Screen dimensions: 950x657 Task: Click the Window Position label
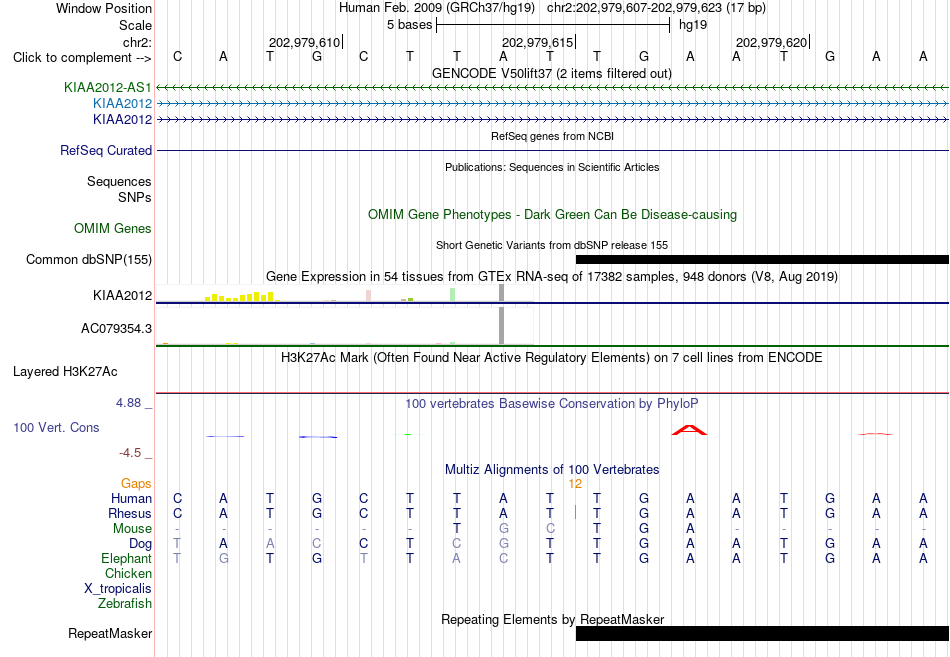104,8
